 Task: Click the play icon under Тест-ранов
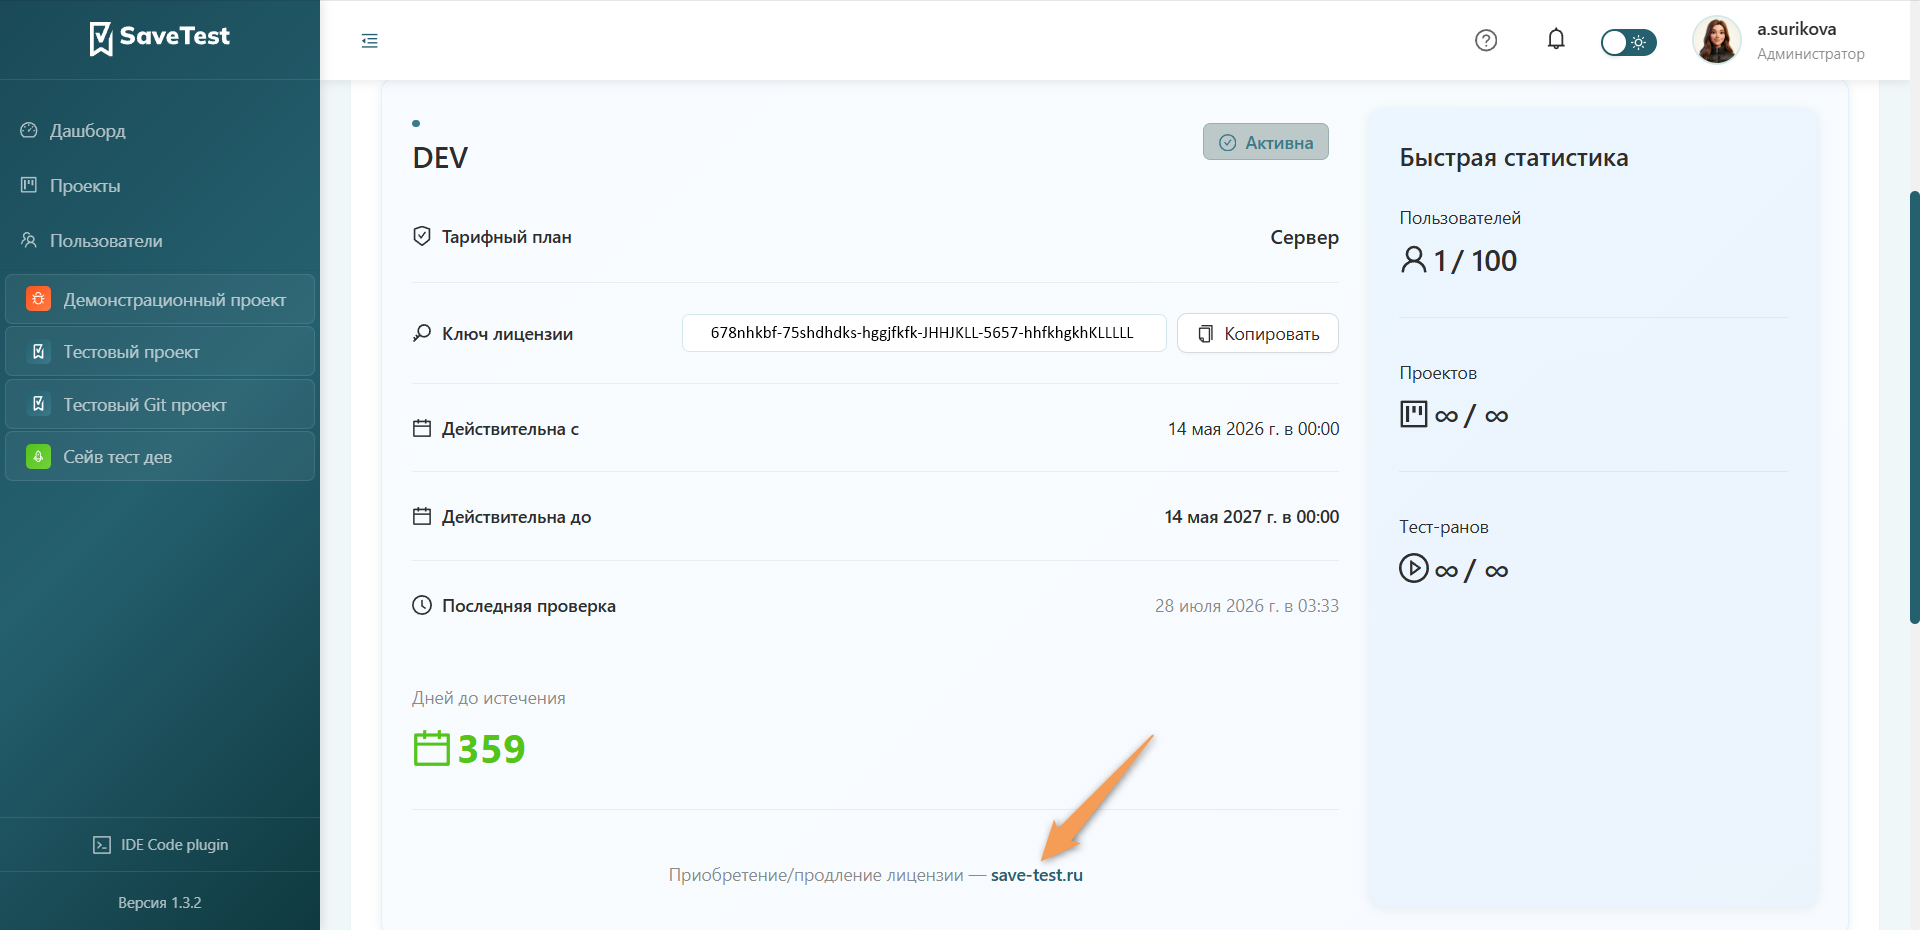(x=1414, y=568)
